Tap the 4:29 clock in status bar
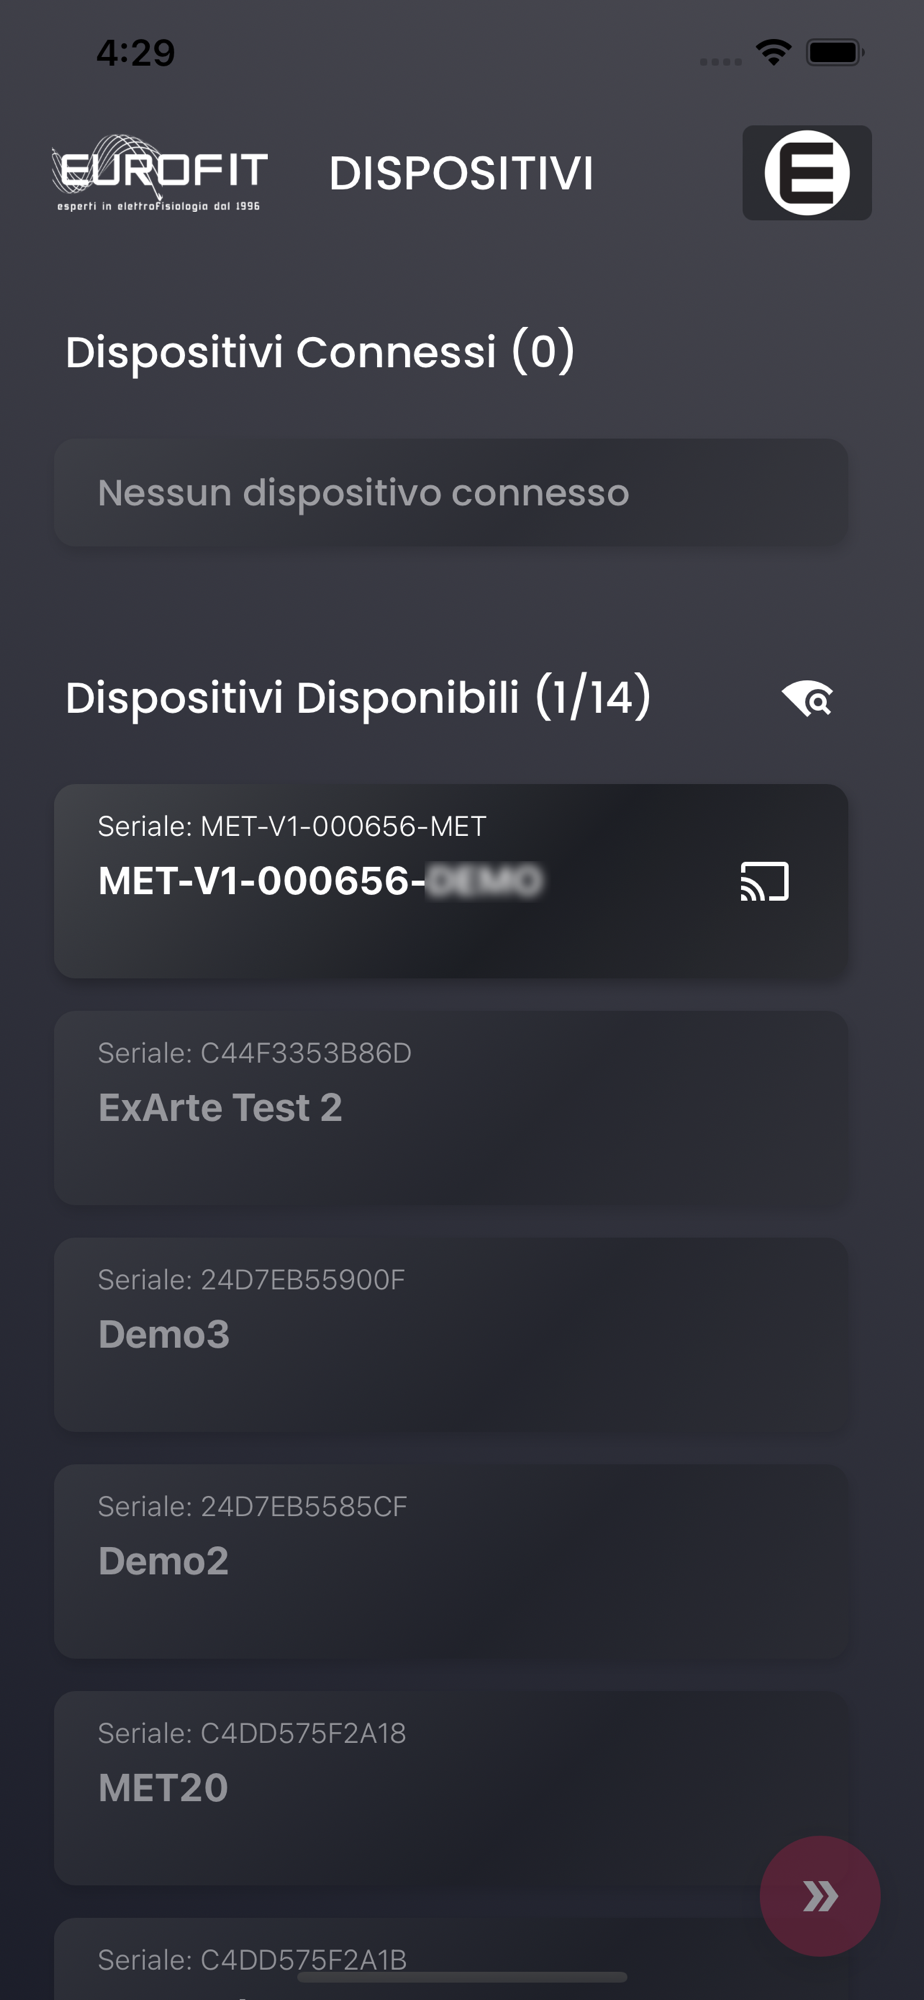This screenshot has height=2000, width=924. click(135, 52)
